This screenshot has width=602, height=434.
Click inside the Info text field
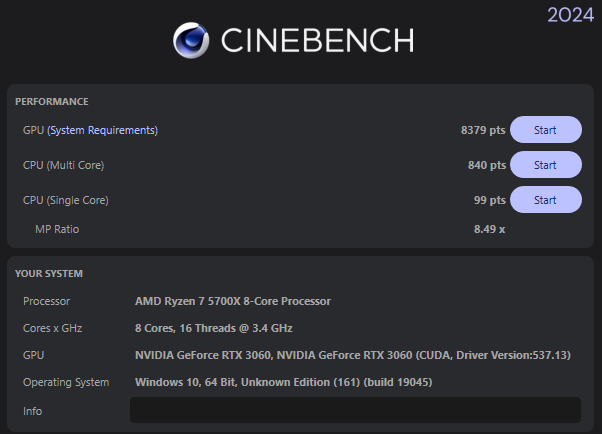point(355,410)
